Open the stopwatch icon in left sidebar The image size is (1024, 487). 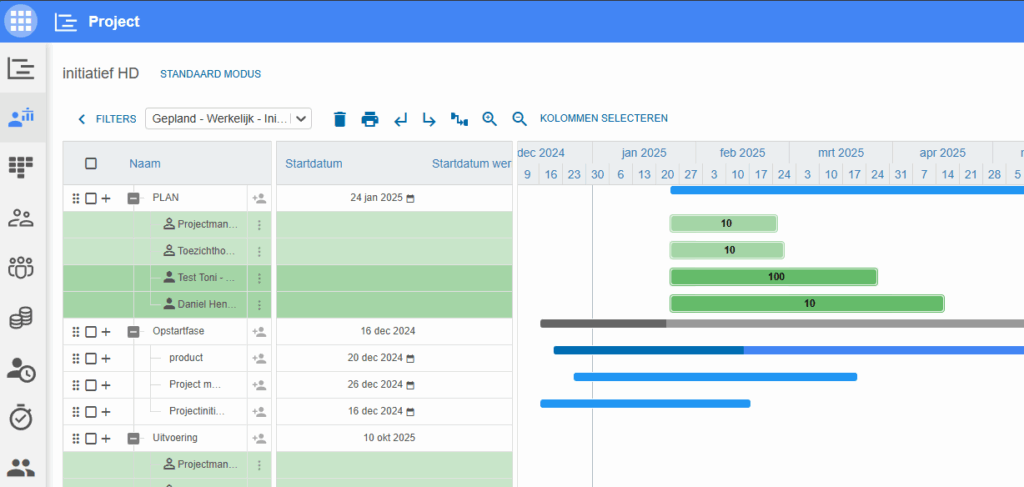pos(21,417)
